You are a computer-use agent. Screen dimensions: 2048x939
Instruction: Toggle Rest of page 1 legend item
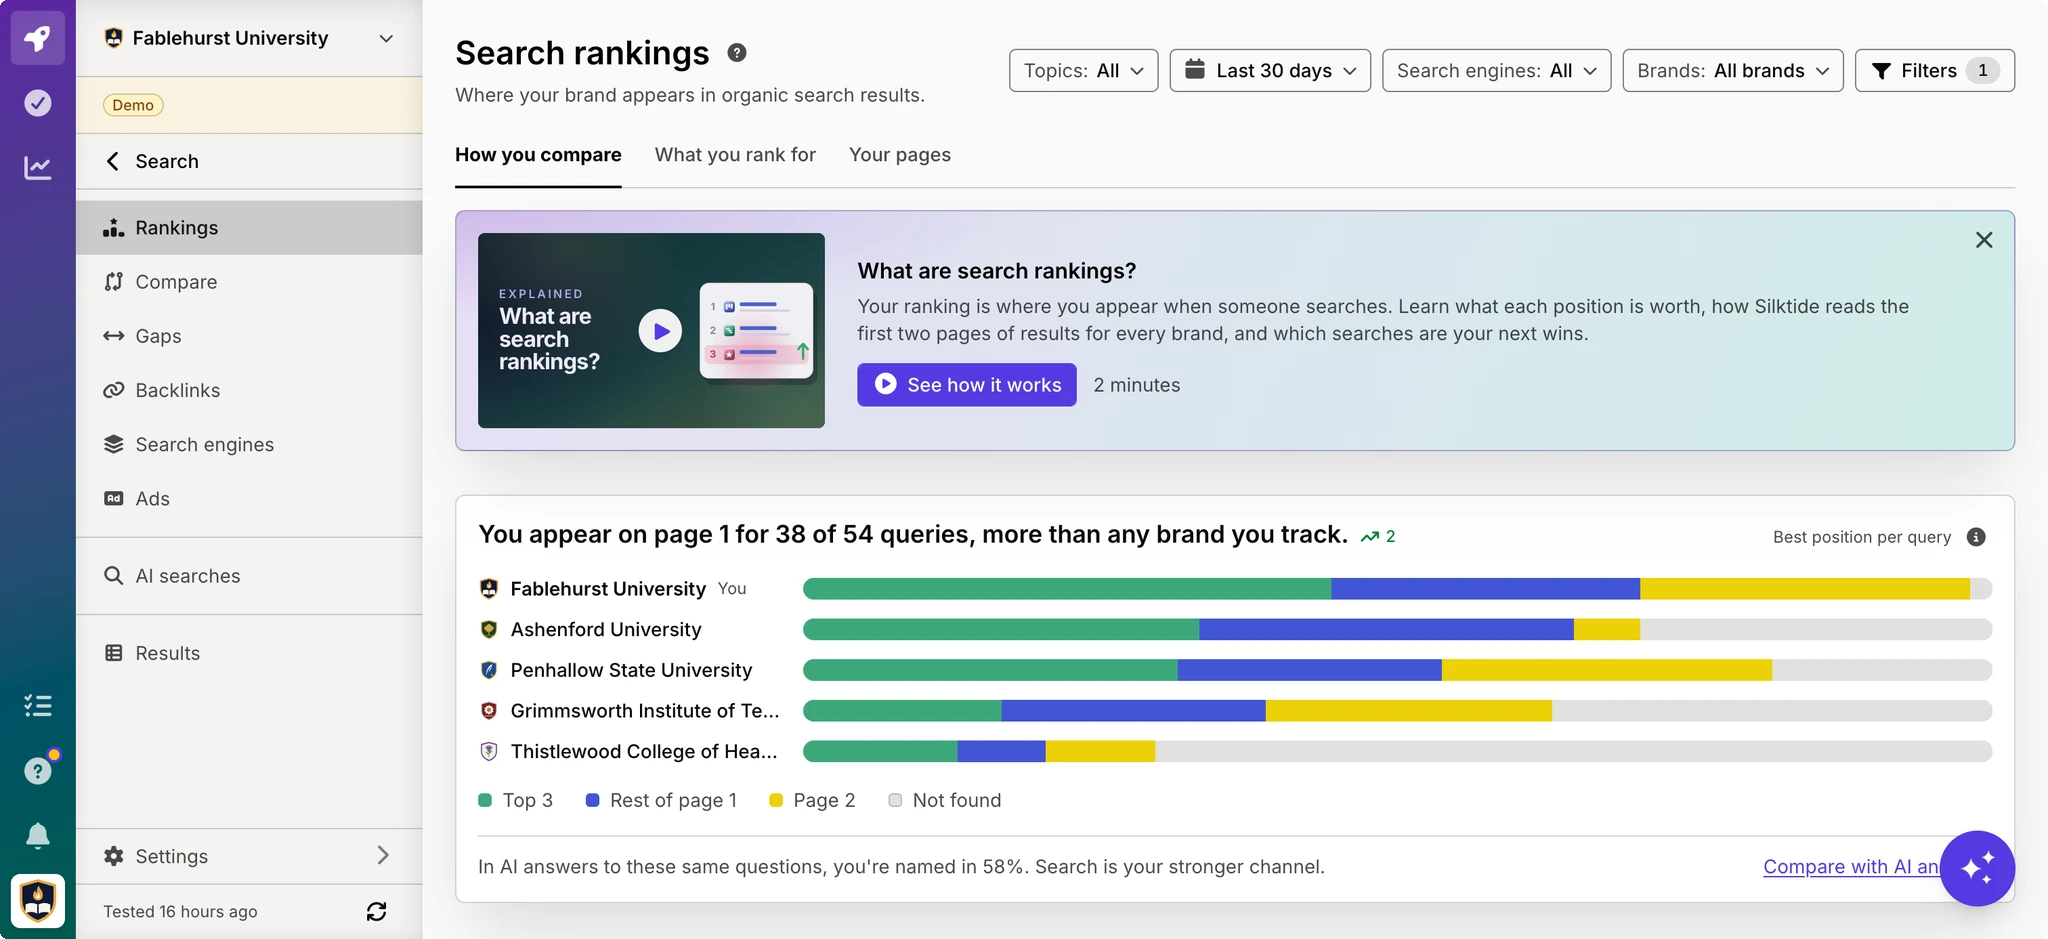661,800
